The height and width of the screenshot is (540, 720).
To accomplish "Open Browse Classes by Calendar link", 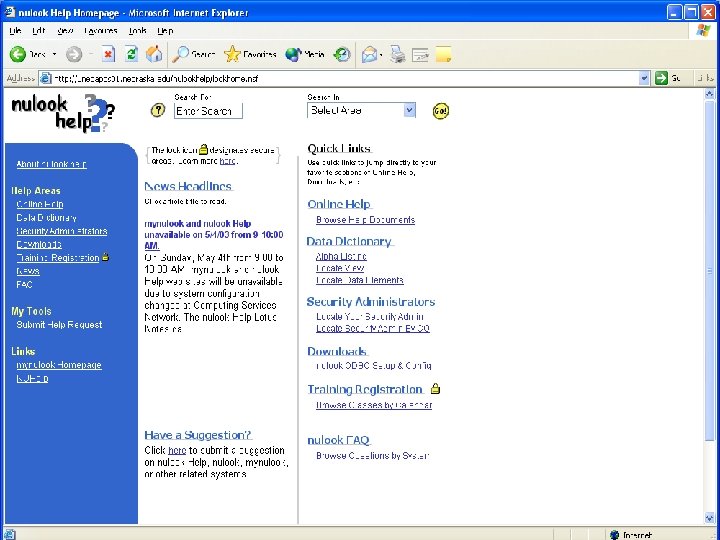I will click(x=374, y=405).
